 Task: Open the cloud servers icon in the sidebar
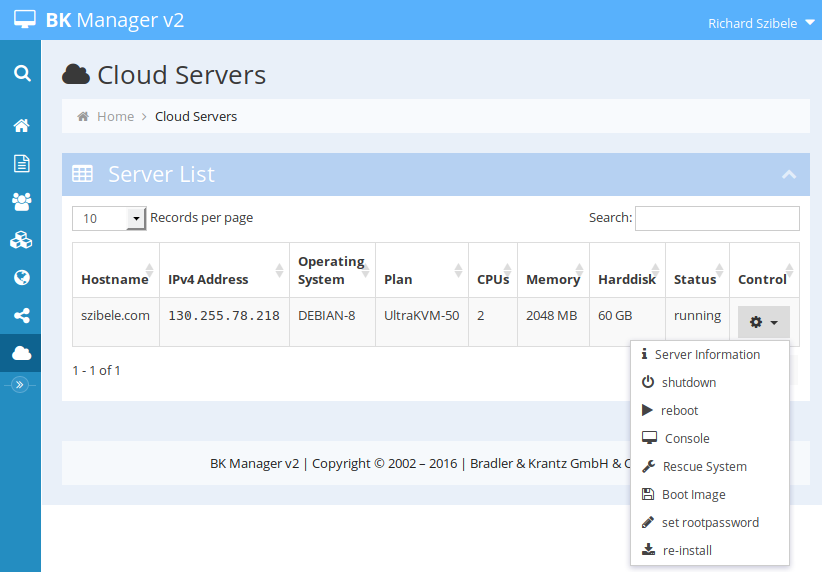tap(21, 353)
